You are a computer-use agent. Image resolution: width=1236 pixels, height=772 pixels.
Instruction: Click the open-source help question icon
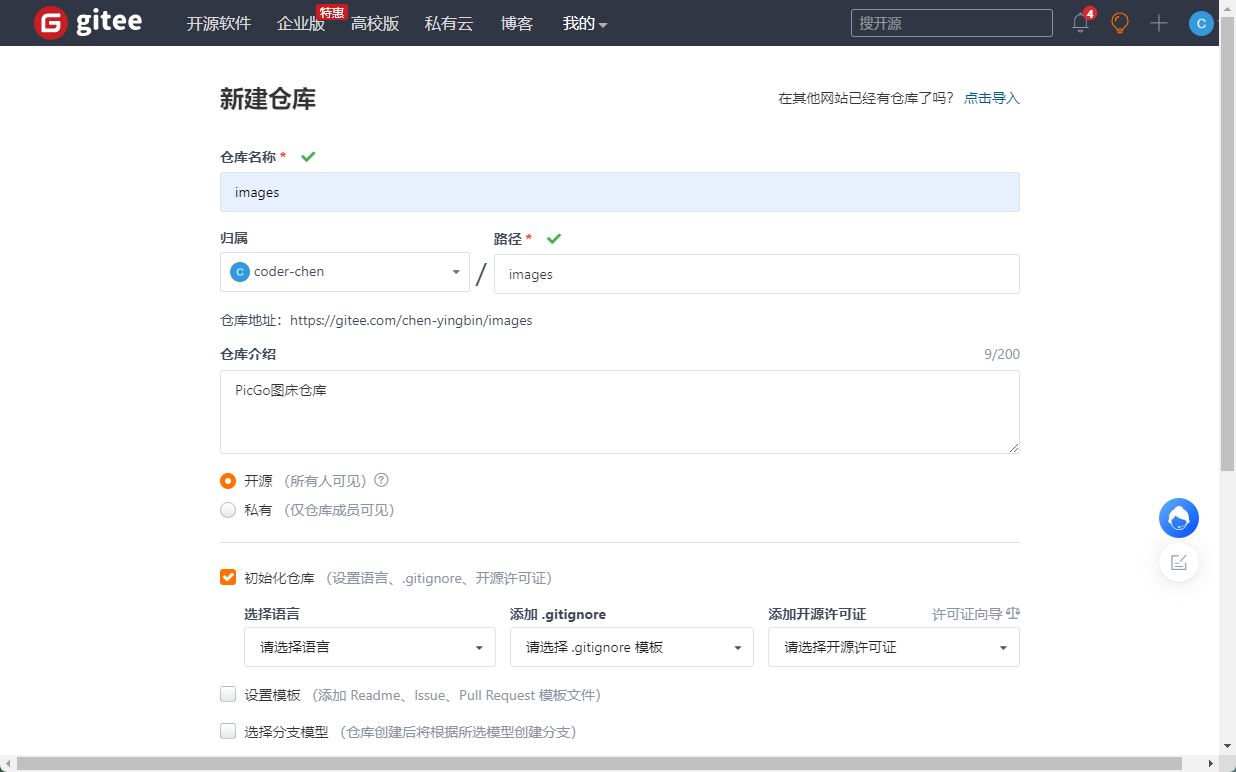381,480
